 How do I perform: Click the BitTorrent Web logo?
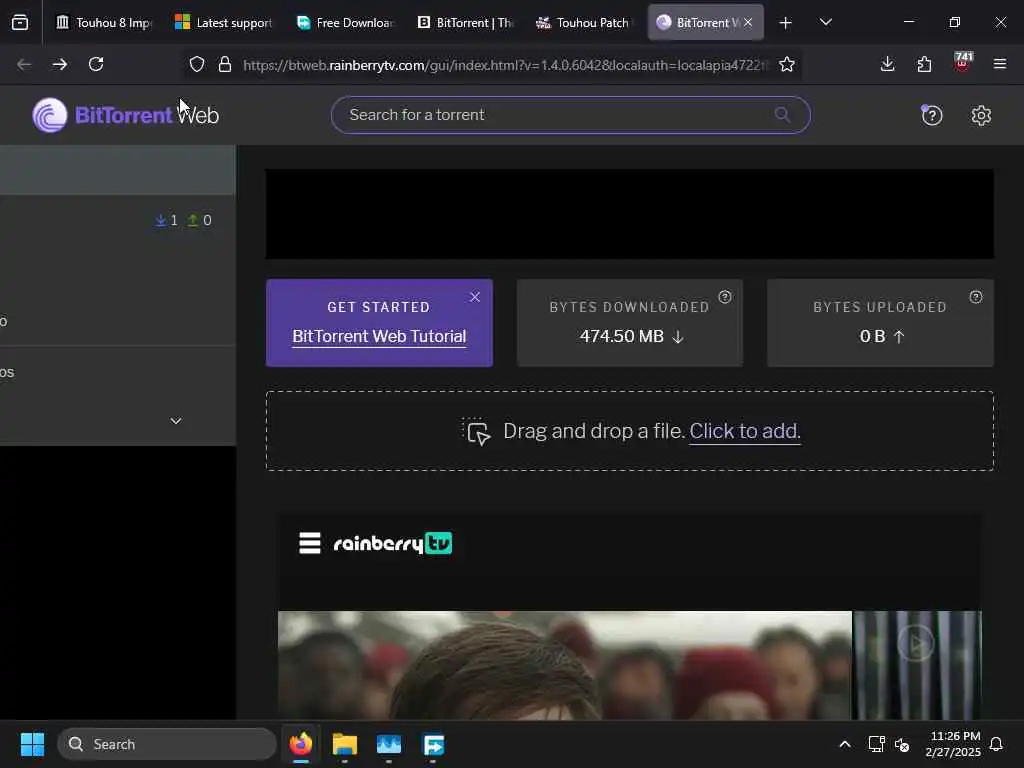point(125,115)
